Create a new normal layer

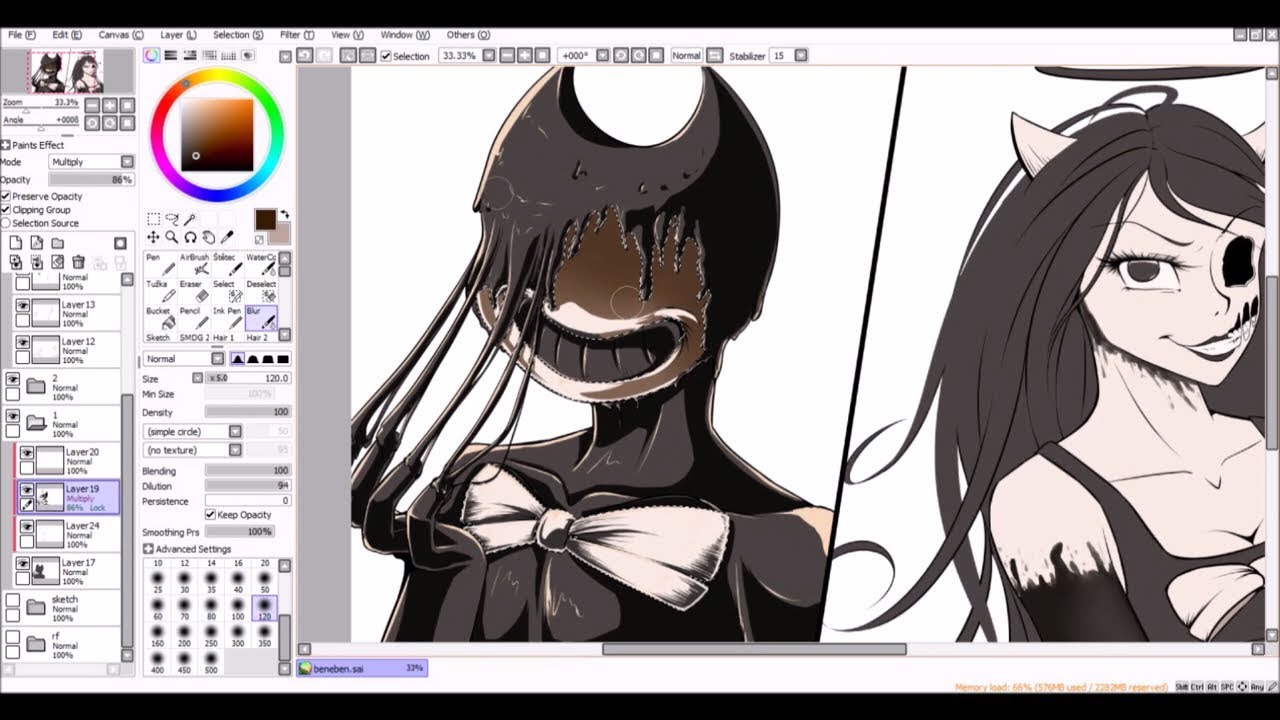pos(16,243)
